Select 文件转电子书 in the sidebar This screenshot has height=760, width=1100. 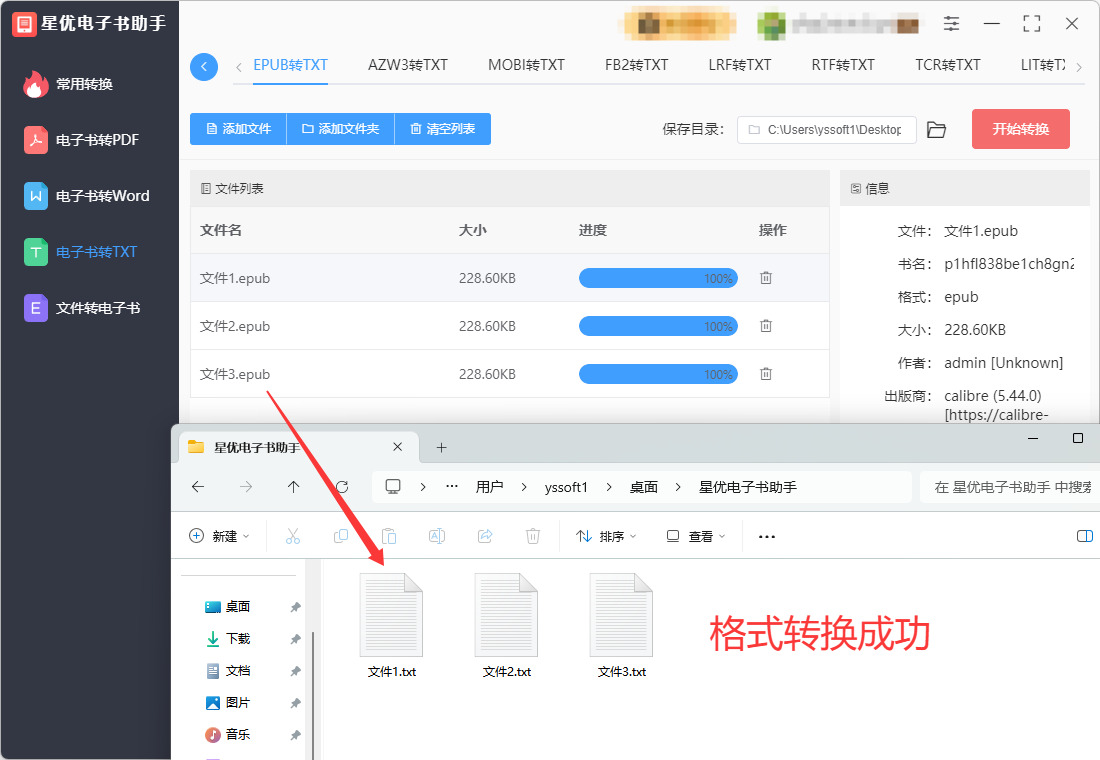(82, 308)
